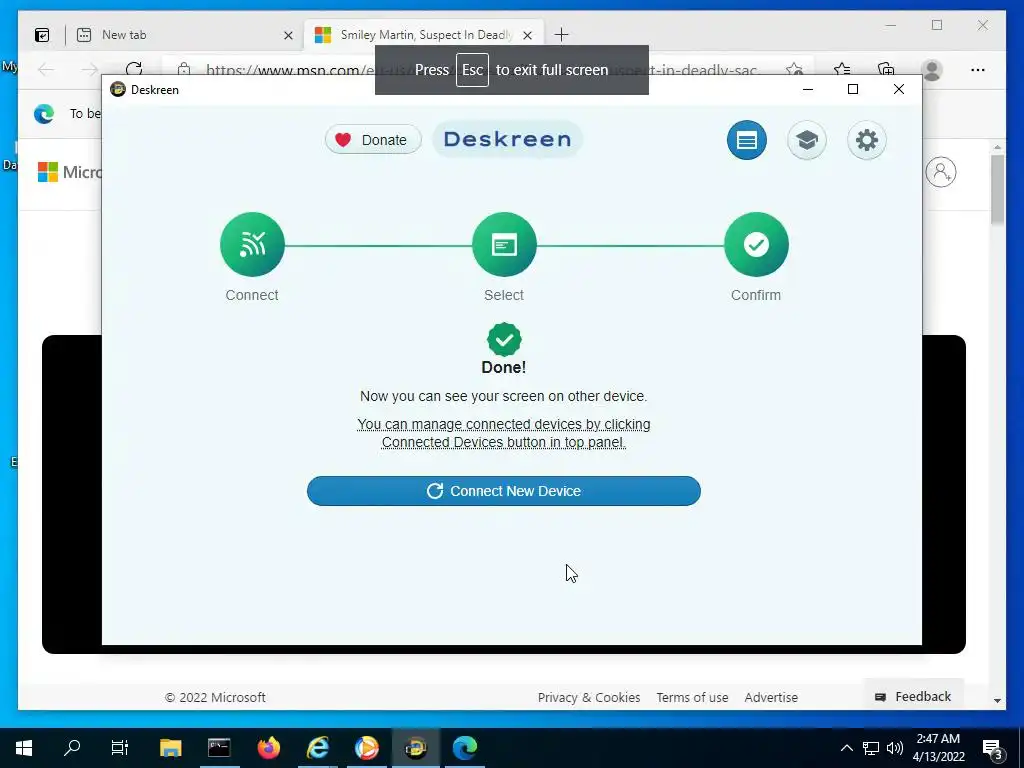Click scrollbar down arrow in Edge

[997, 700]
